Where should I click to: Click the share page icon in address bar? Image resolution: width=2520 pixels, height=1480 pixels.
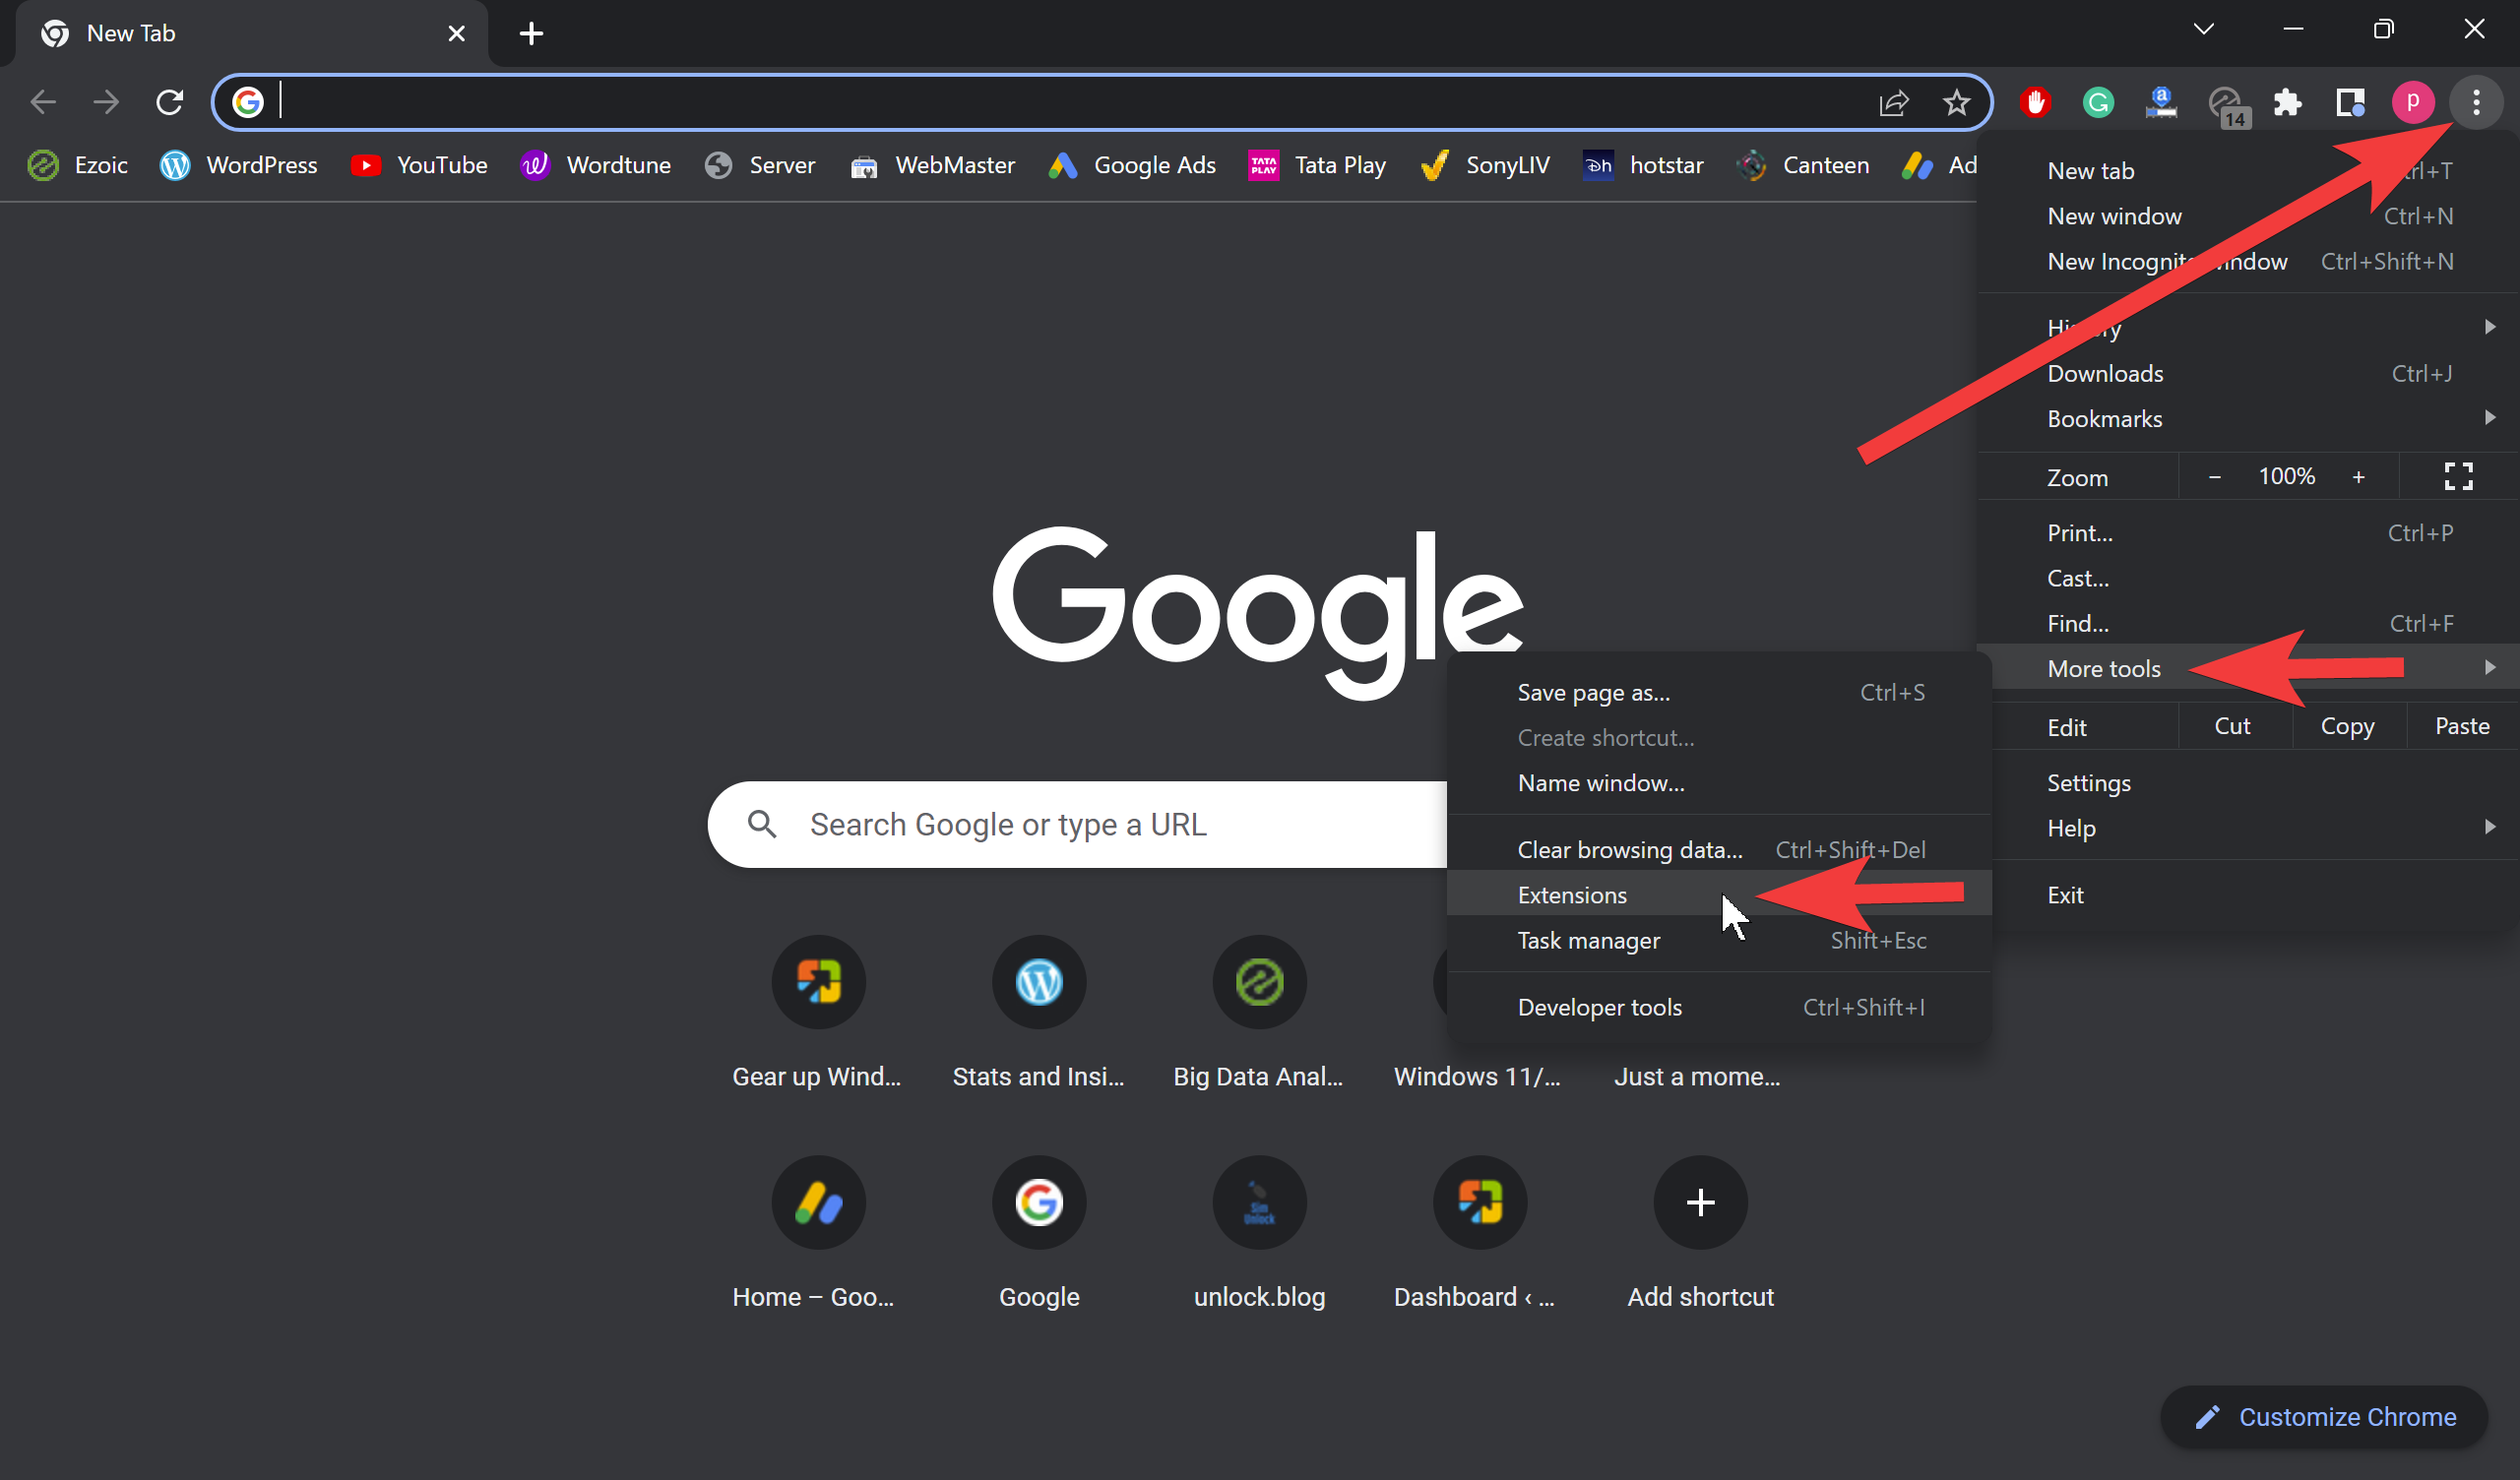[1894, 102]
